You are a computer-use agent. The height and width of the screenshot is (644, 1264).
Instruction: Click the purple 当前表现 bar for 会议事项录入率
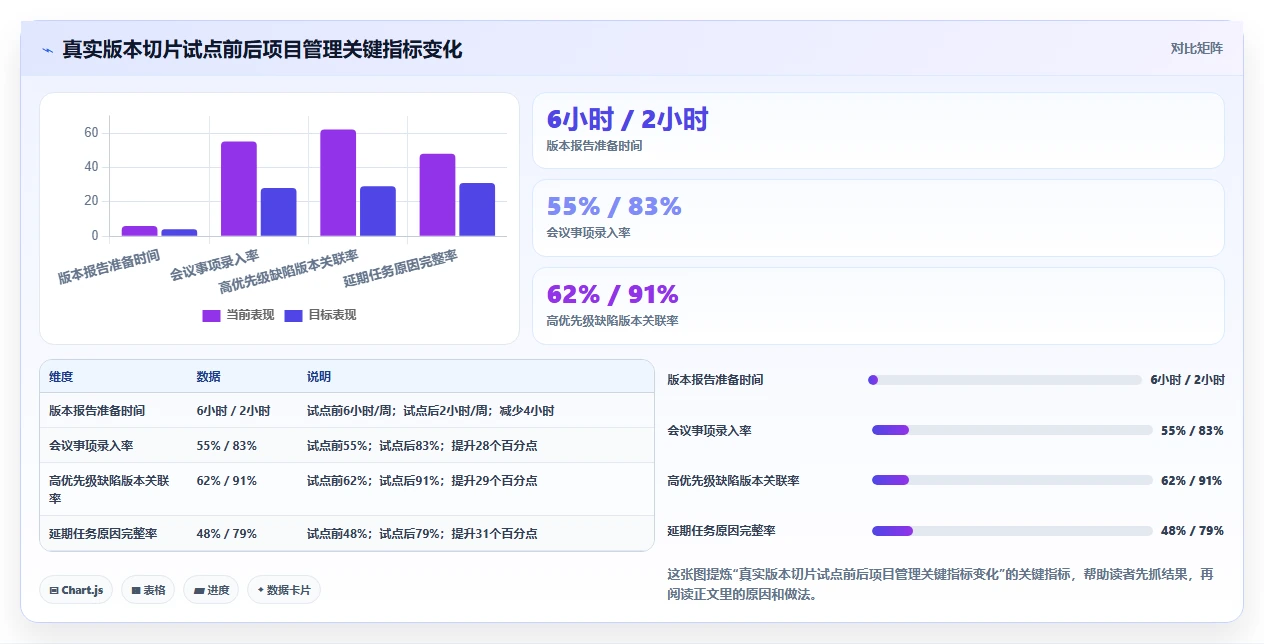tap(239, 189)
